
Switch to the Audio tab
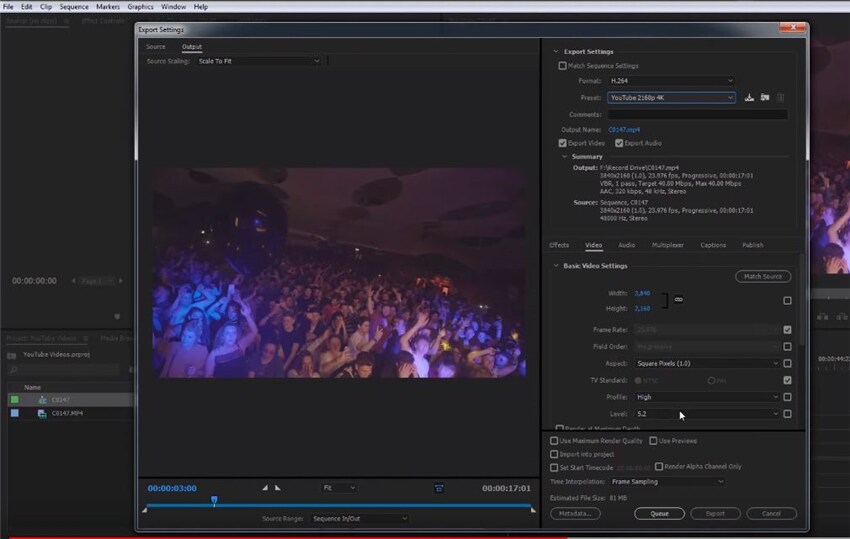point(627,245)
